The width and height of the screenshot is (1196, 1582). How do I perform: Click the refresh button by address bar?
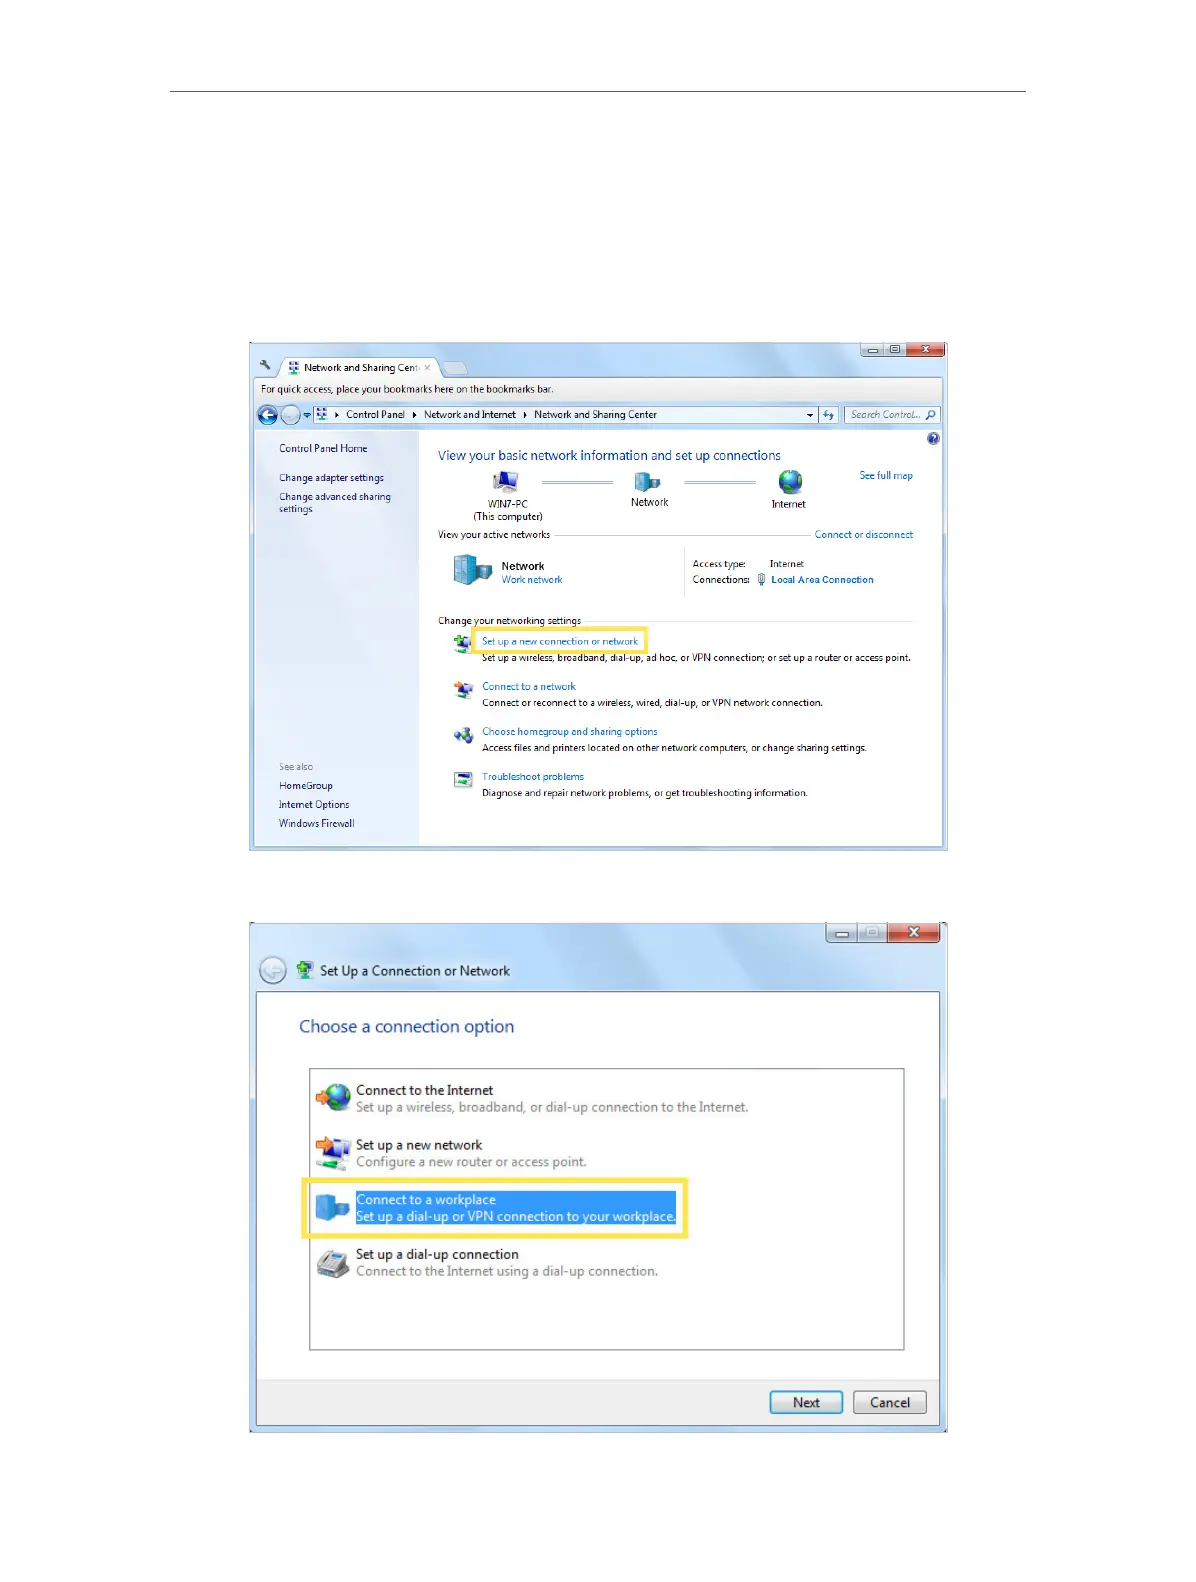coord(828,415)
